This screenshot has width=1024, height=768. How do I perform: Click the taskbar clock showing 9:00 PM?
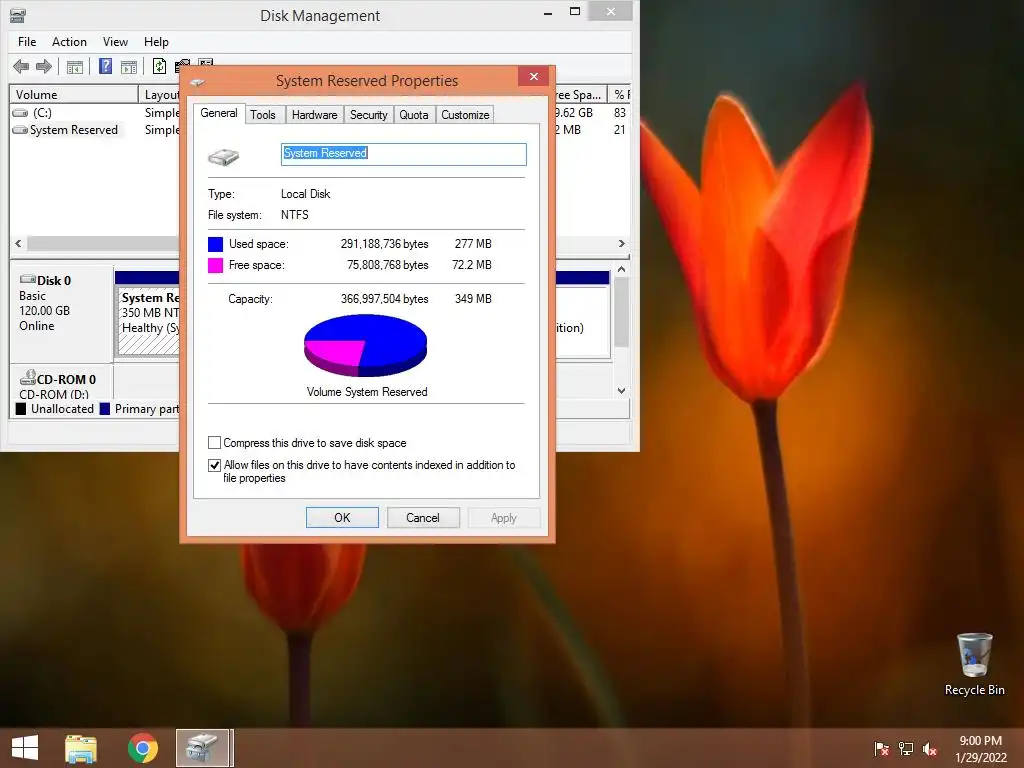click(x=980, y=749)
